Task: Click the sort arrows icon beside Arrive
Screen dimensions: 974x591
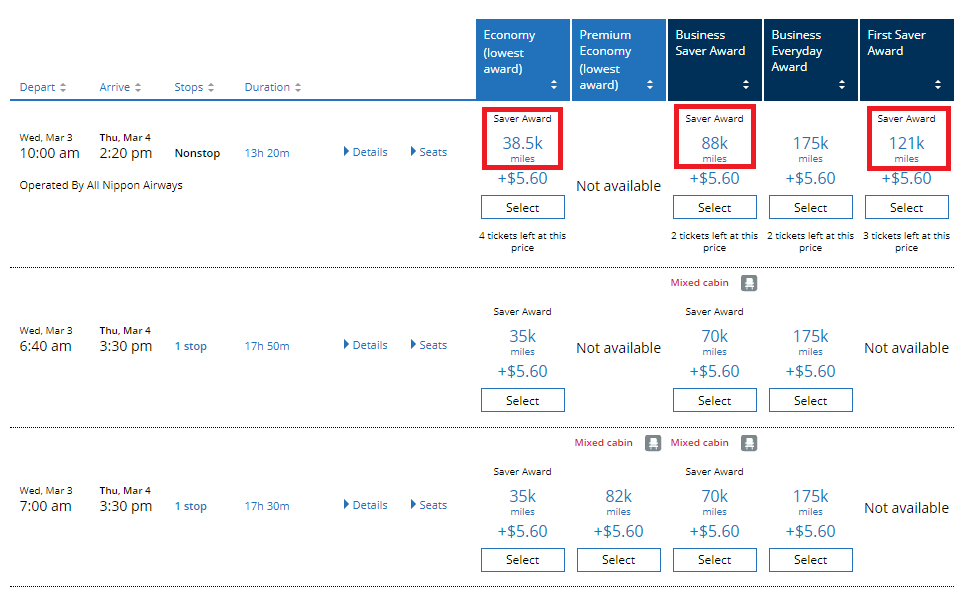Action: pyautogui.click(x=138, y=88)
